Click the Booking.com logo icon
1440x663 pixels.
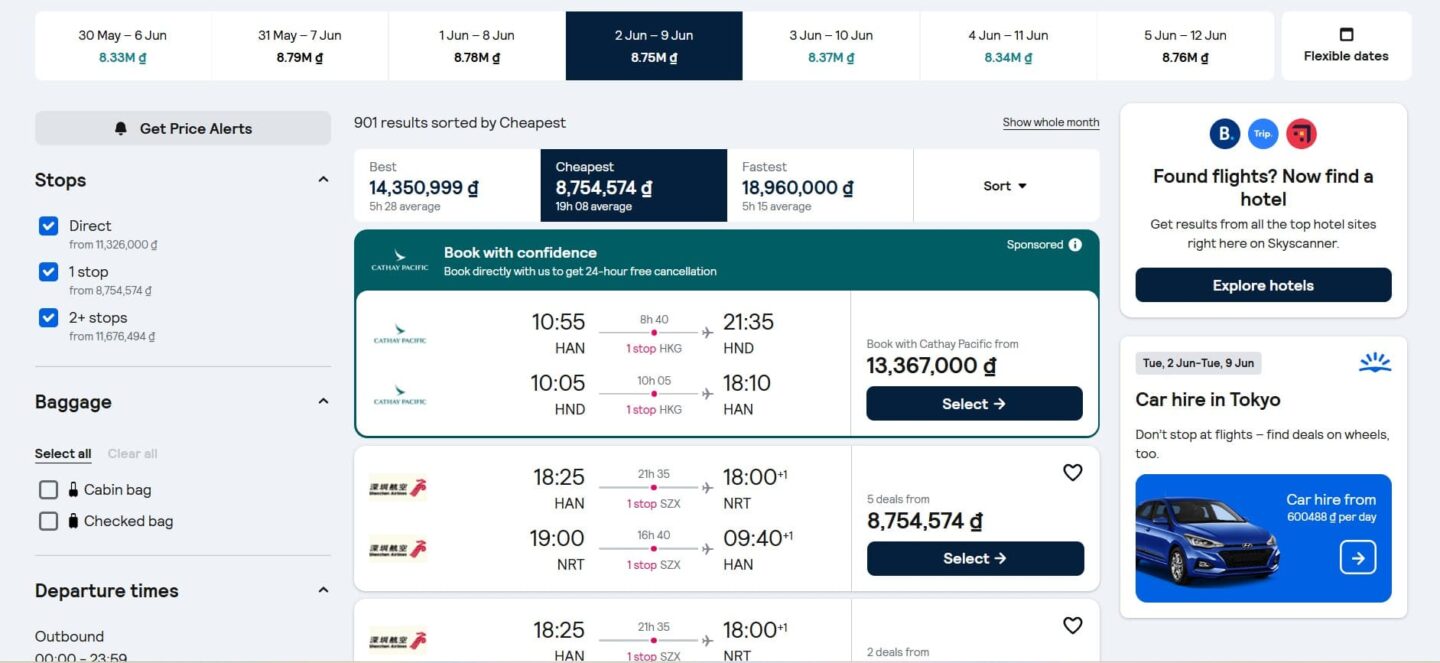(x=1225, y=134)
